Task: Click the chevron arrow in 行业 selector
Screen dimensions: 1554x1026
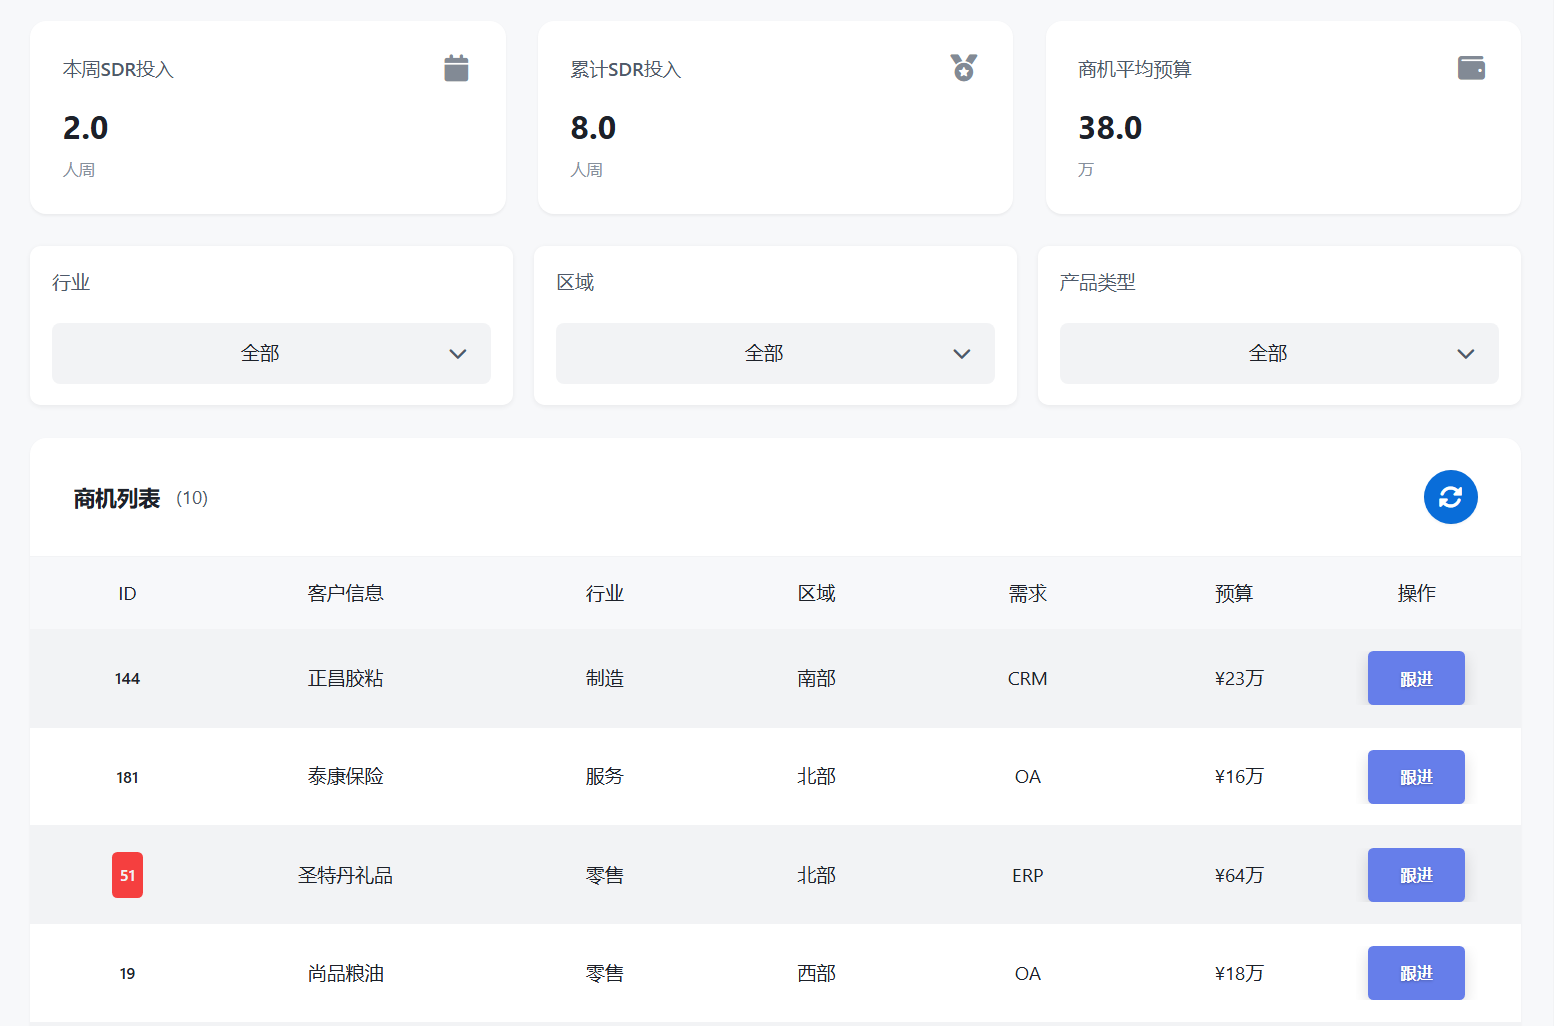Action: coord(459,353)
